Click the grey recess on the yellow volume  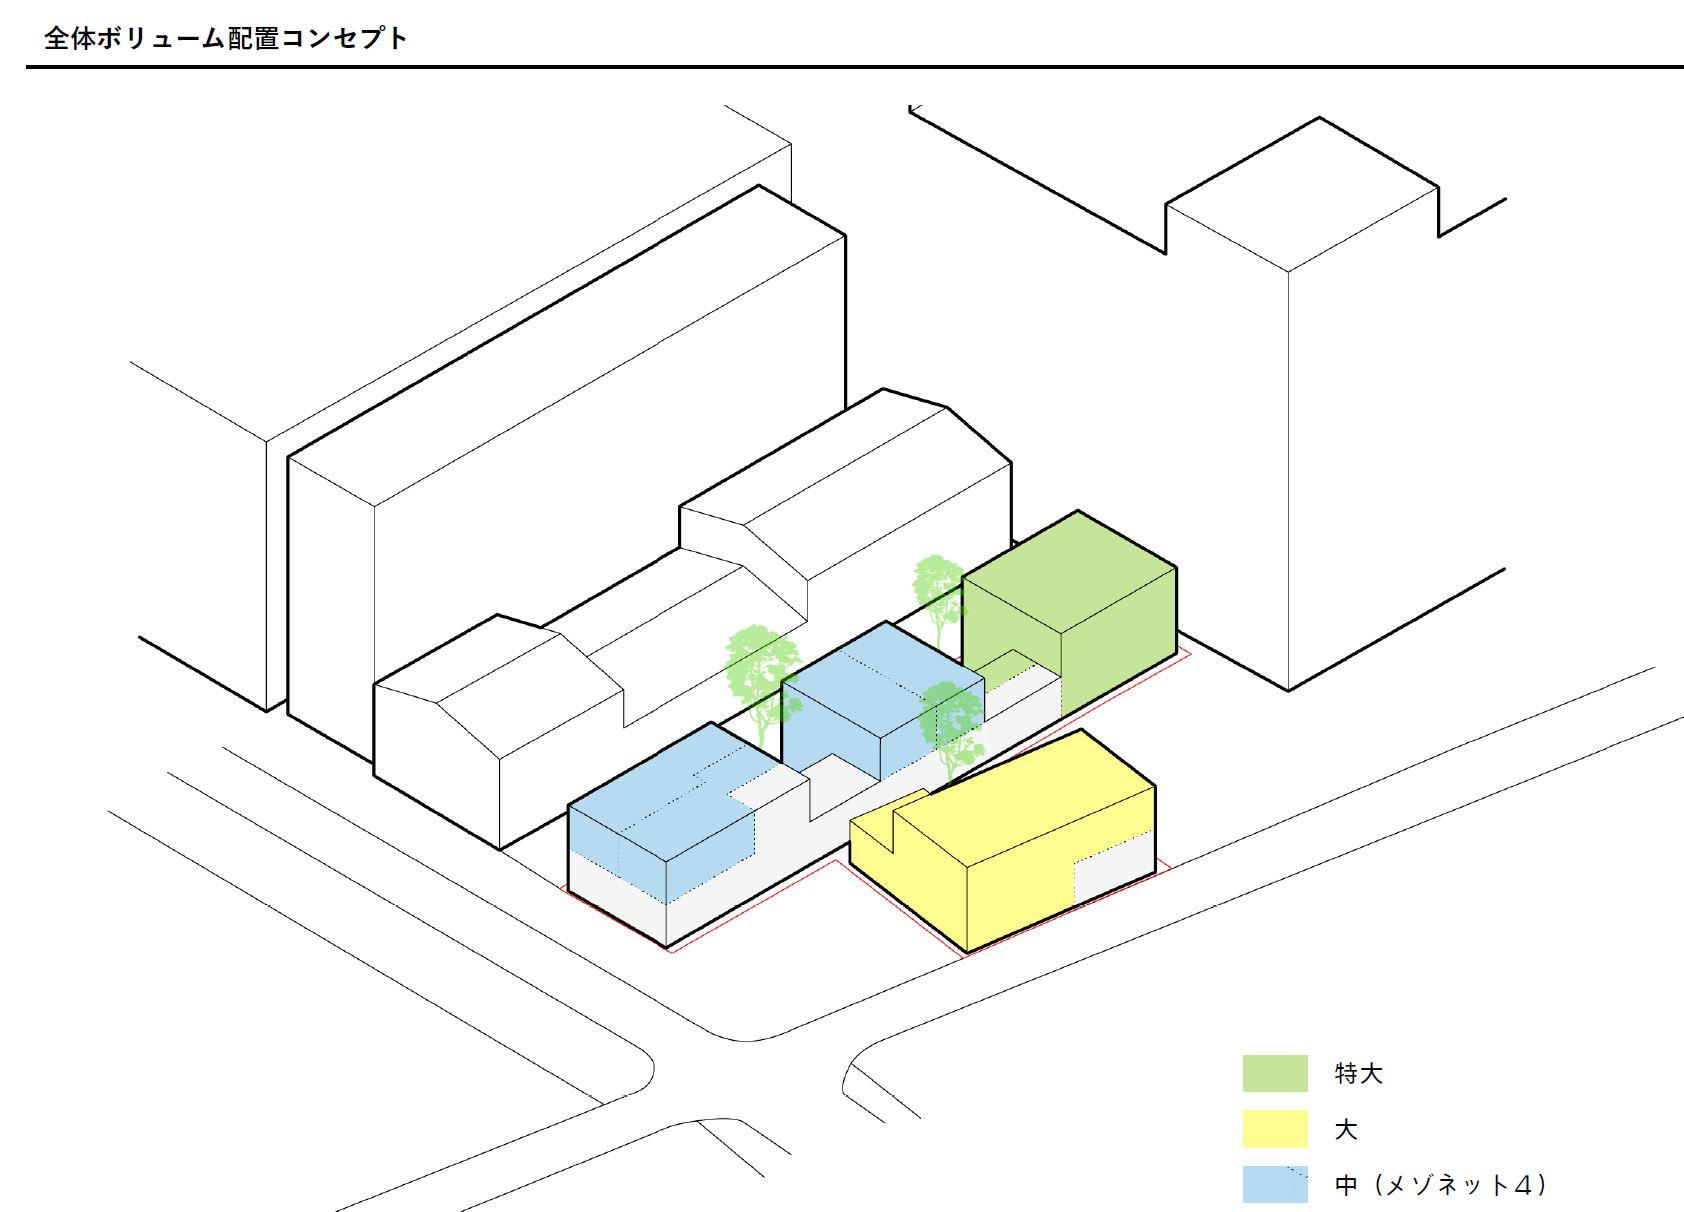point(1113,868)
